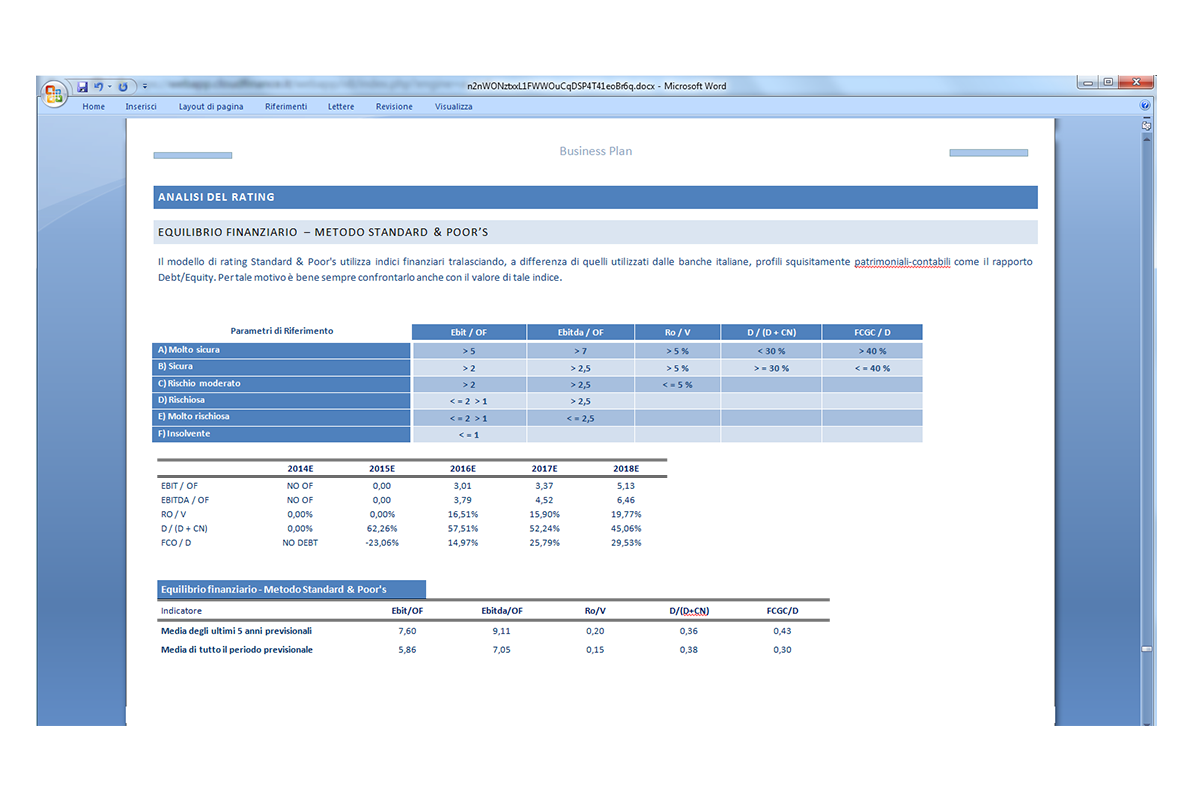Click the 'Ebitda / OF' blue column header
The width and height of the screenshot is (1193, 800).
tap(581, 333)
